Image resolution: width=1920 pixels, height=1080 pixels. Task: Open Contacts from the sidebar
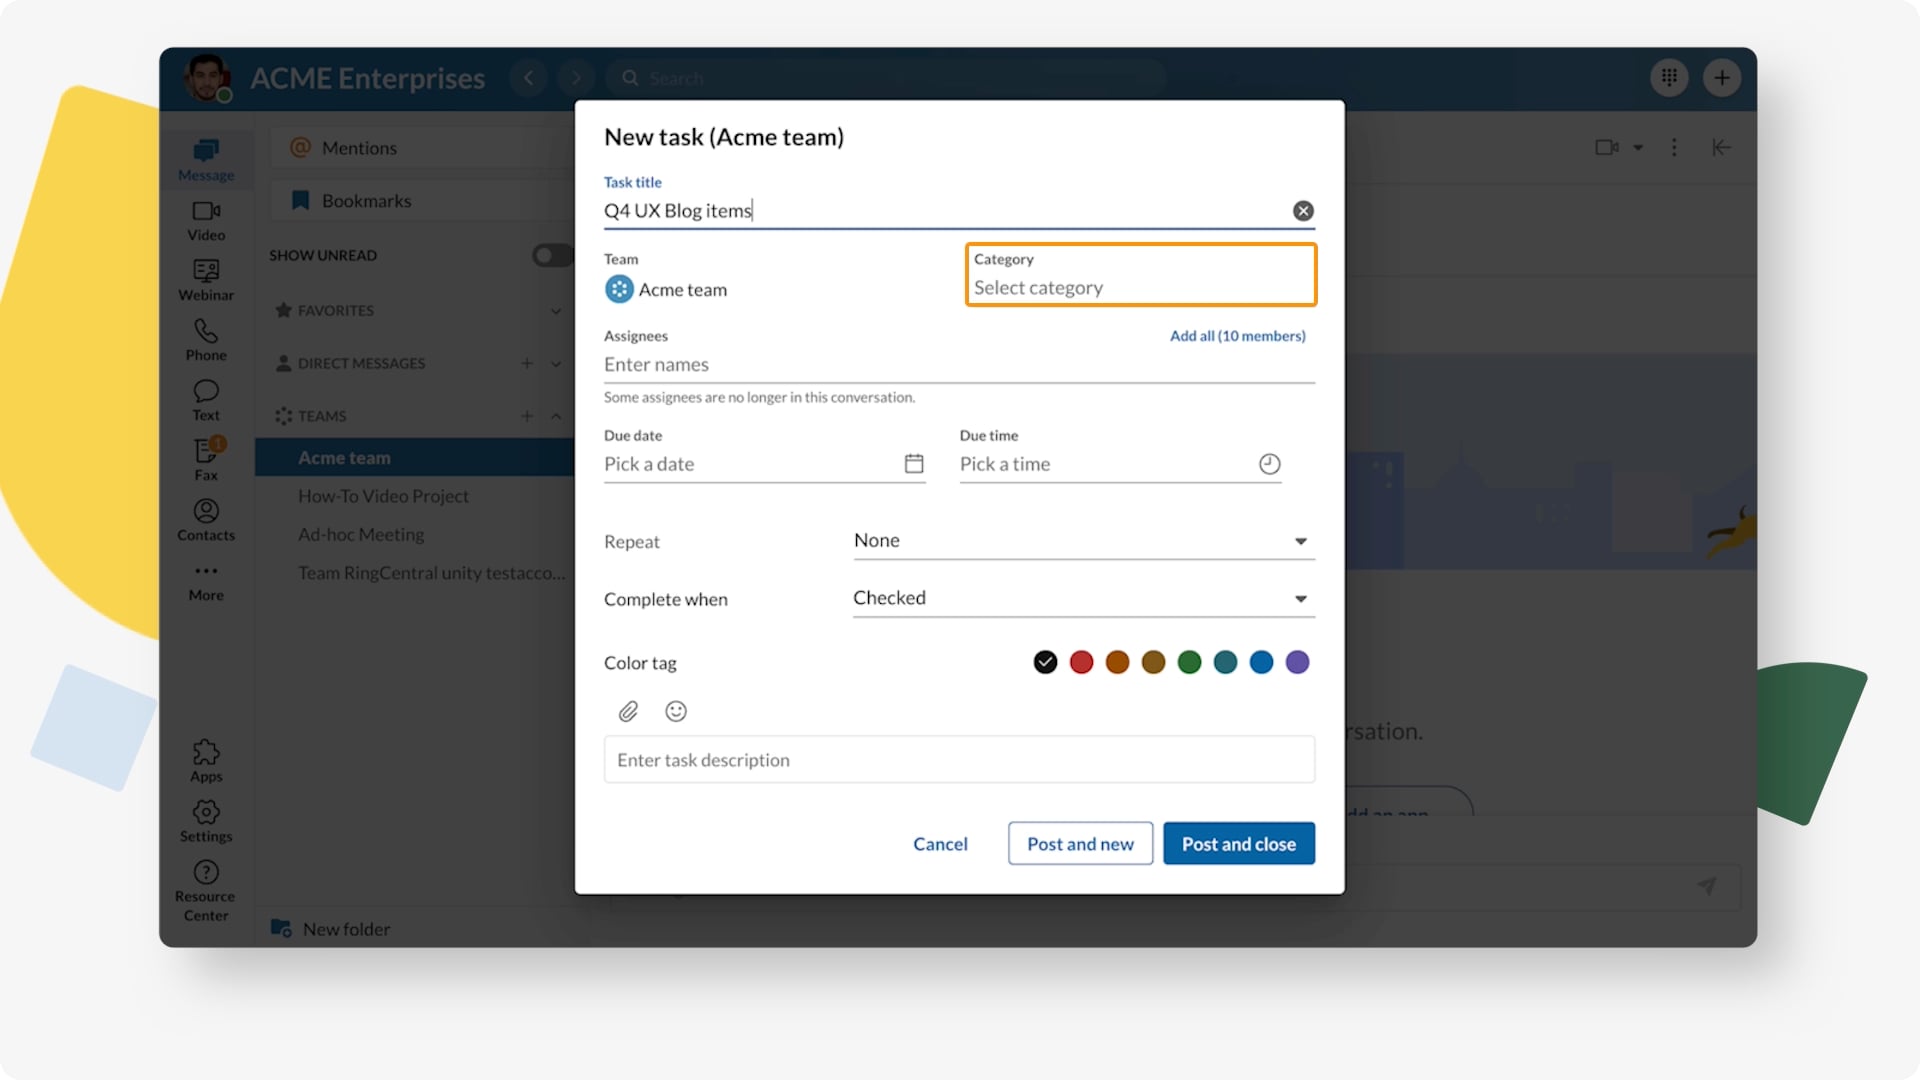click(x=205, y=519)
